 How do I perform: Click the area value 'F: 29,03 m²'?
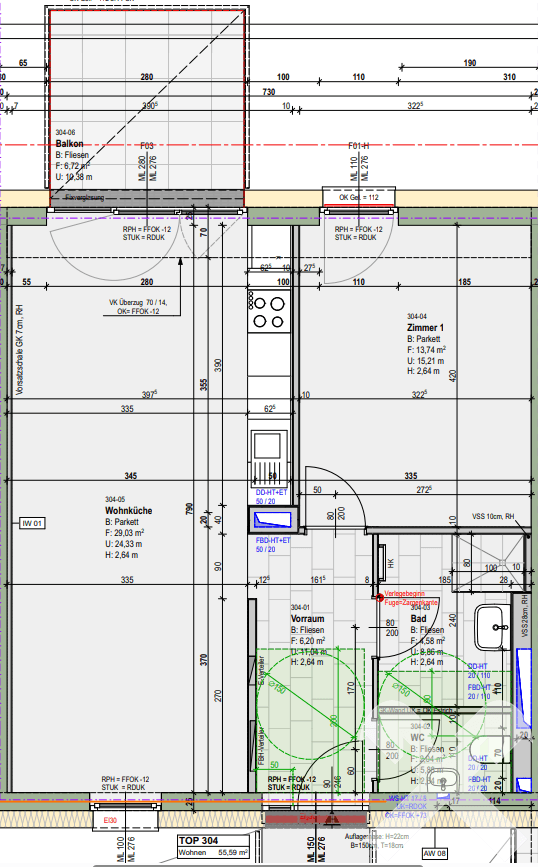(x=124, y=533)
